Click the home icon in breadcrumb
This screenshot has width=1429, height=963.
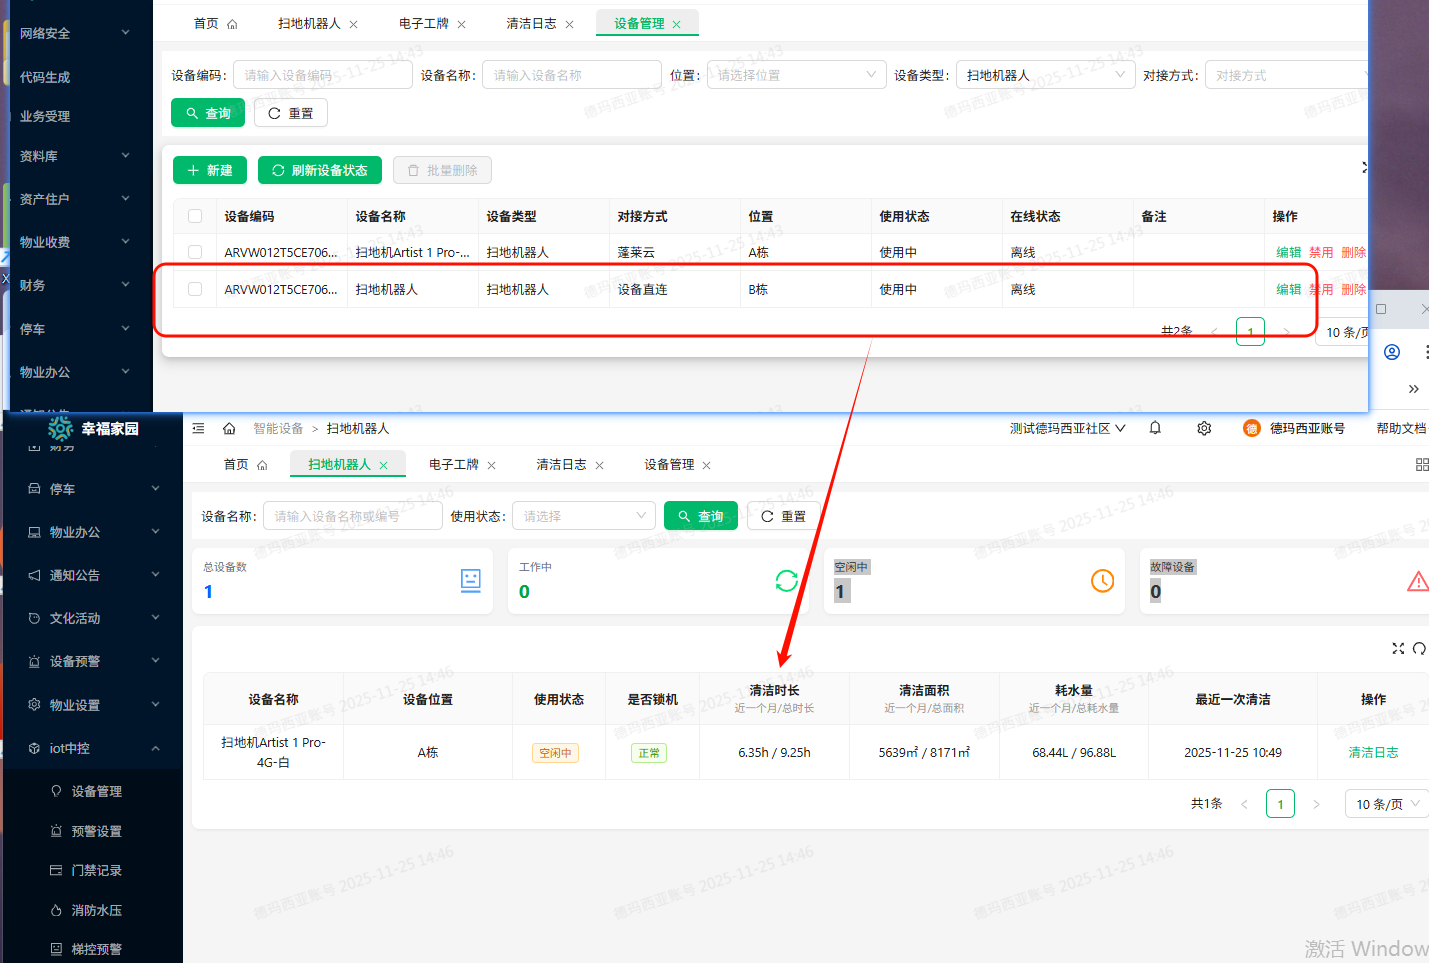pyautogui.click(x=229, y=428)
